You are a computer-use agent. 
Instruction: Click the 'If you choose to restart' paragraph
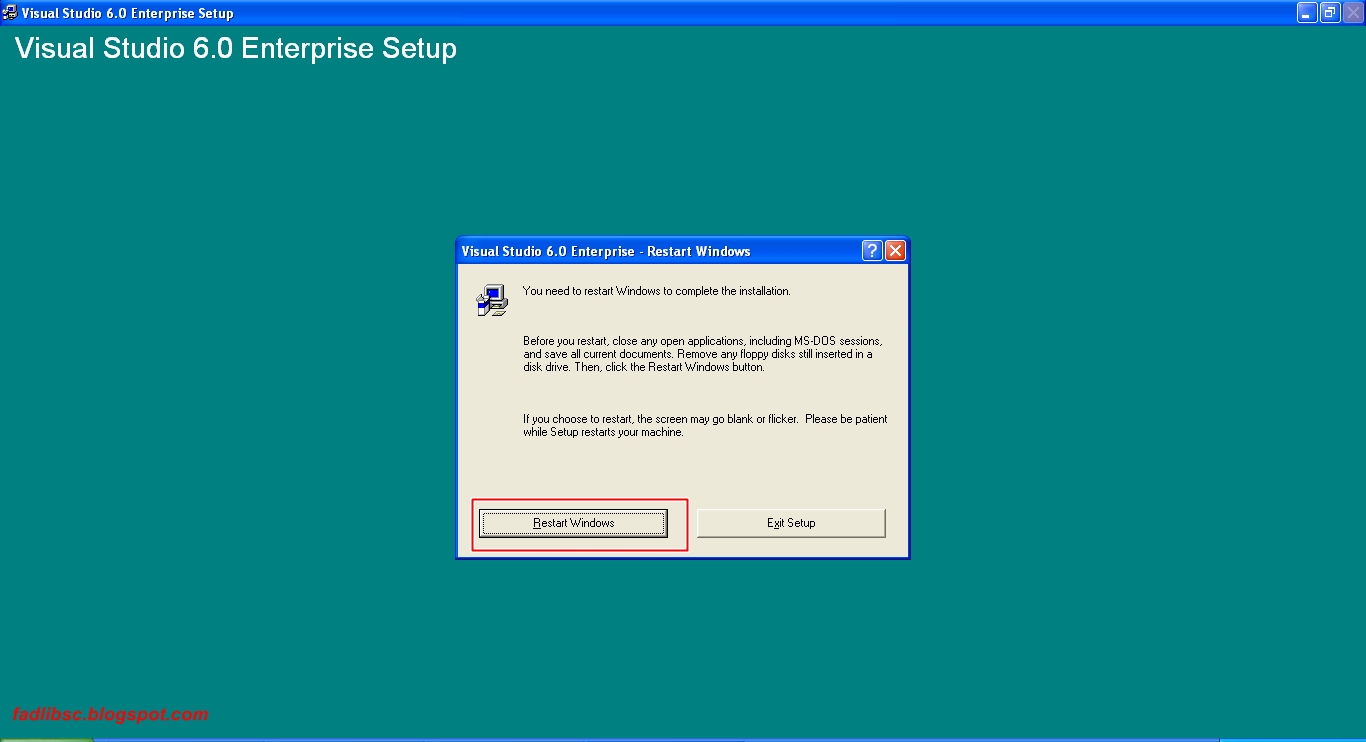tap(705, 425)
